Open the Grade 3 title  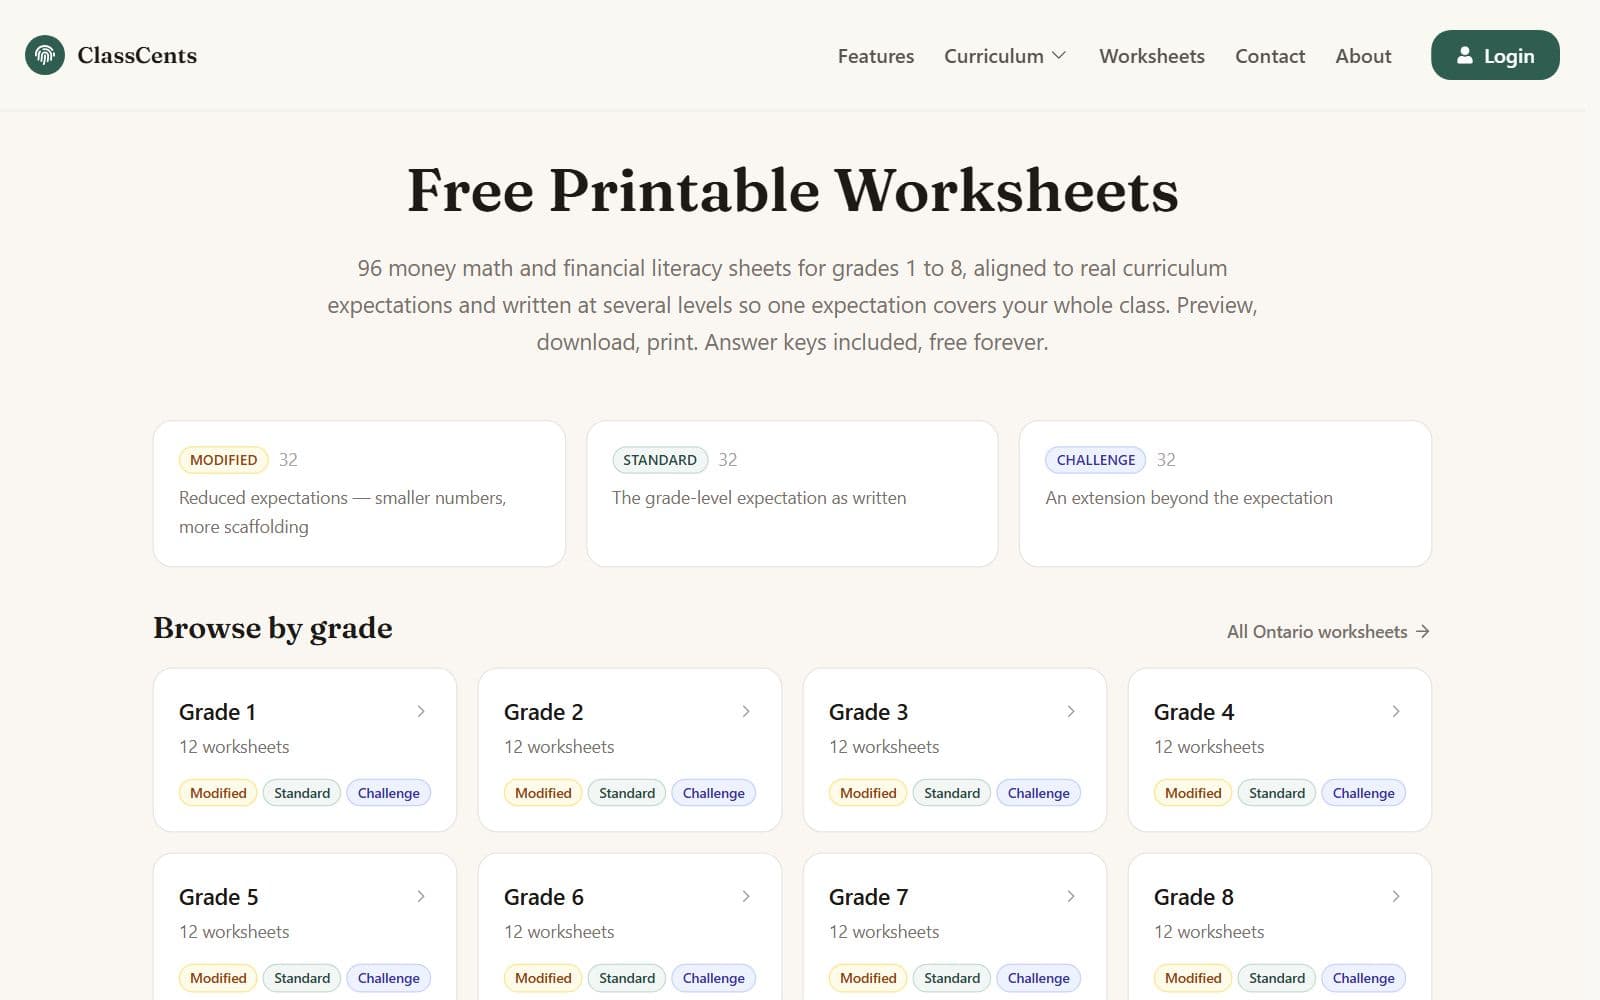(868, 712)
